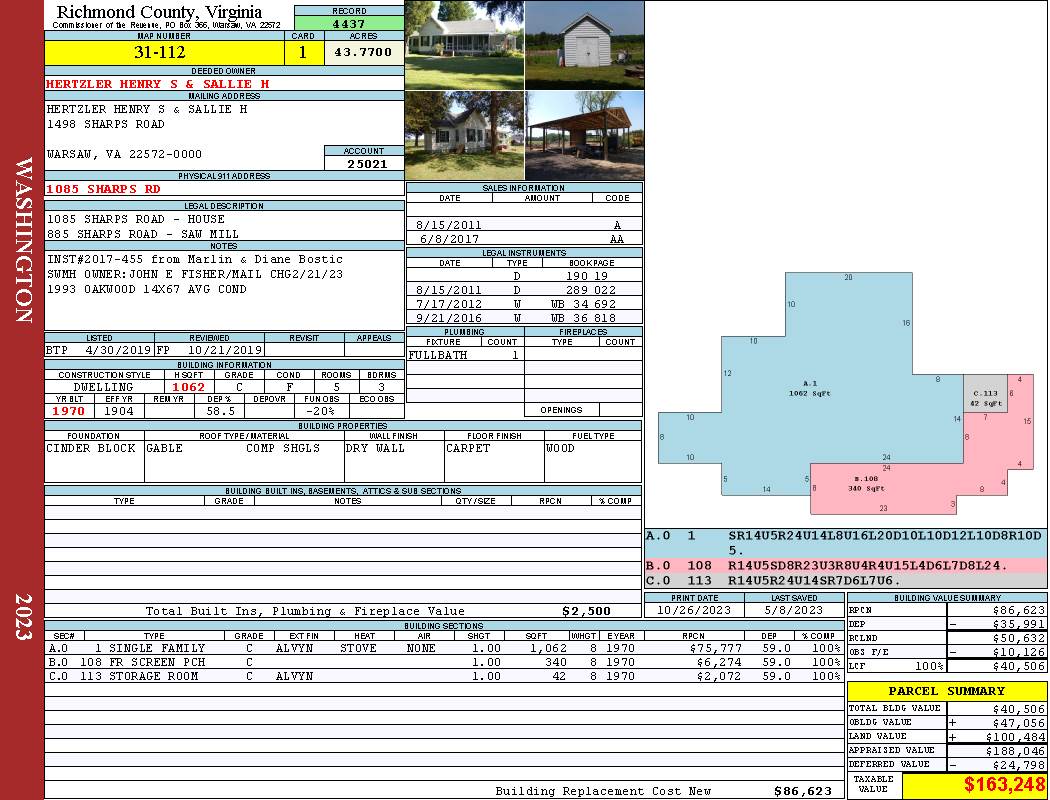
Task: Click the FR SCREEN PCH section row
Action: click(445, 662)
